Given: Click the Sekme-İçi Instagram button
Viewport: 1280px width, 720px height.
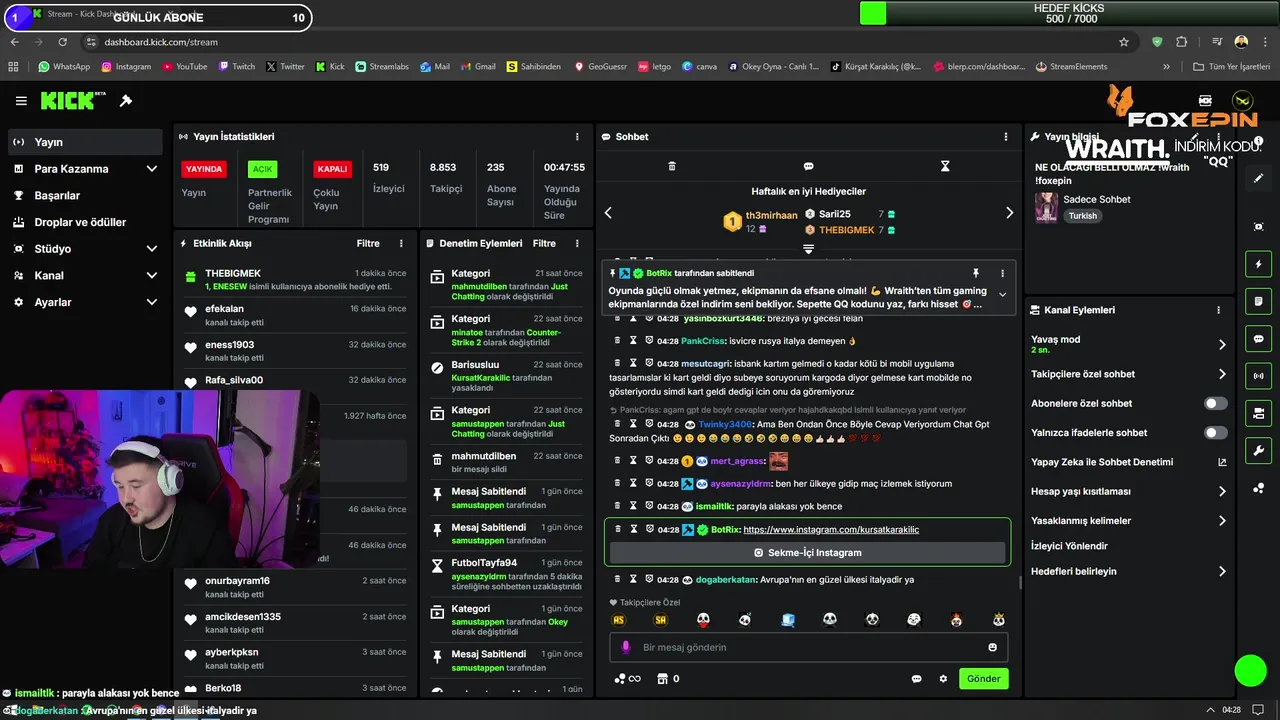Looking at the screenshot, I should point(807,552).
